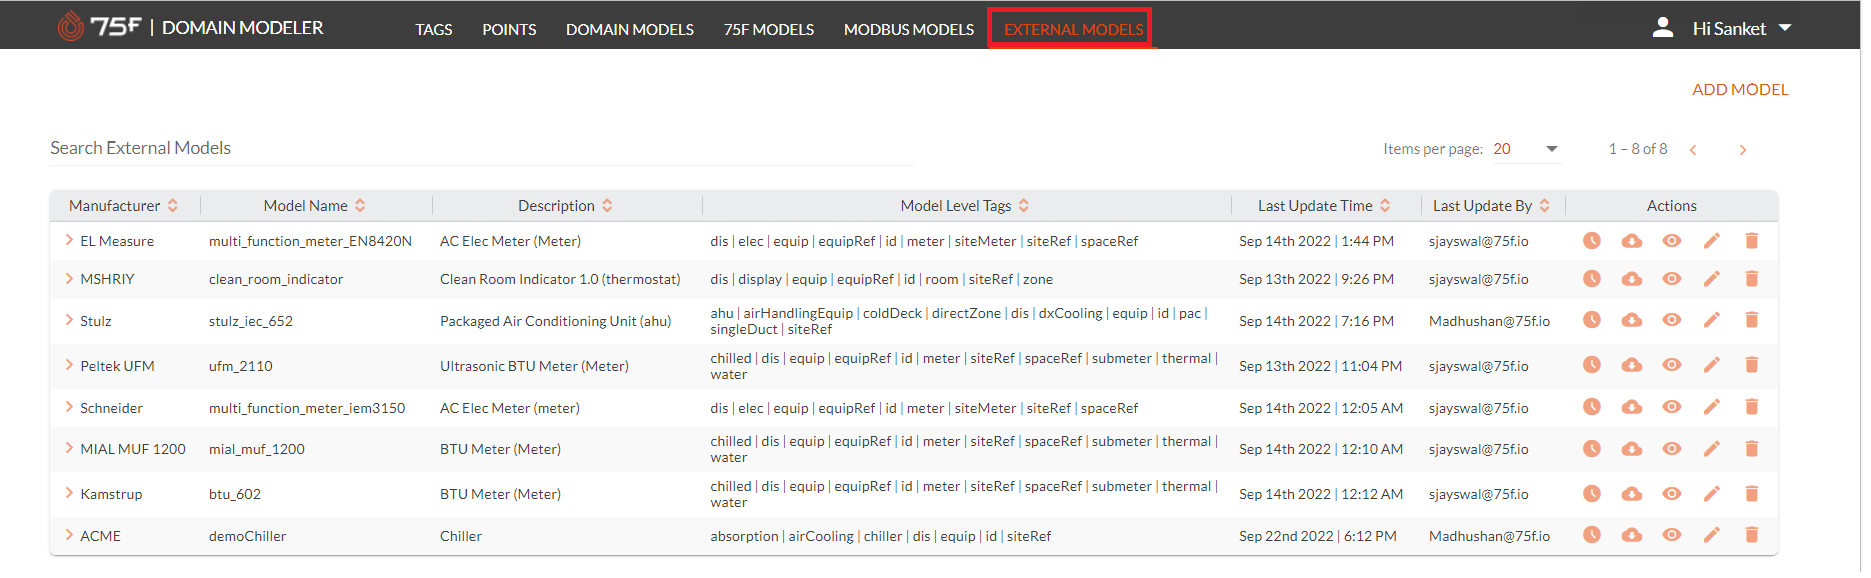Open the Hi Sanket user menu arrow

1785,28
